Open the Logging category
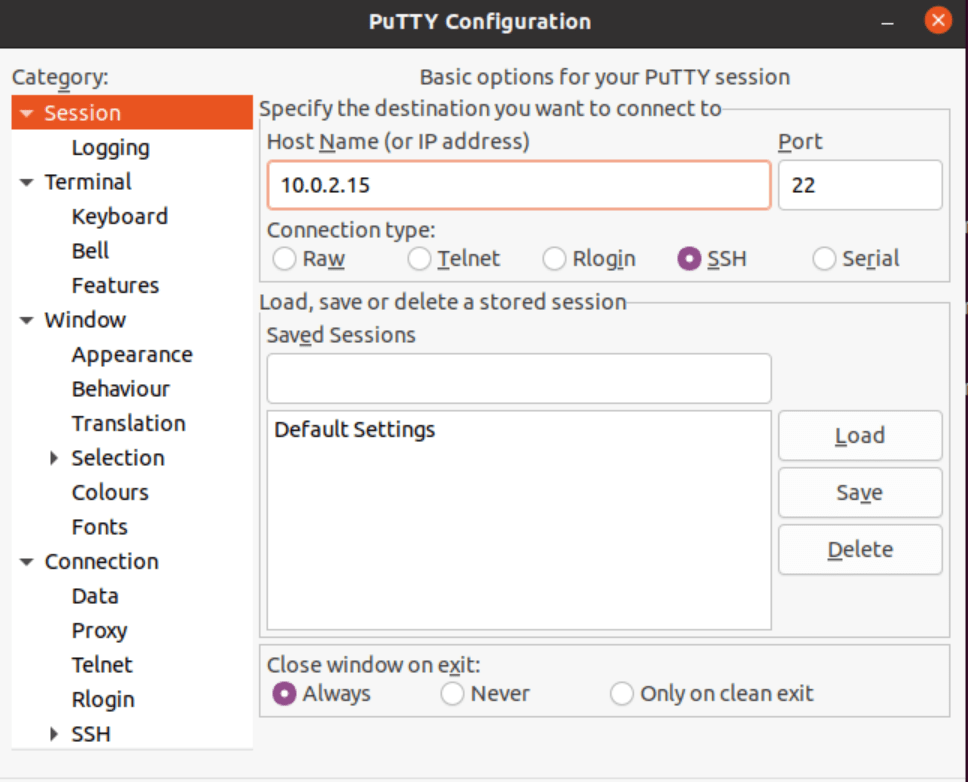Image resolution: width=968 pixels, height=782 pixels. coord(110,148)
